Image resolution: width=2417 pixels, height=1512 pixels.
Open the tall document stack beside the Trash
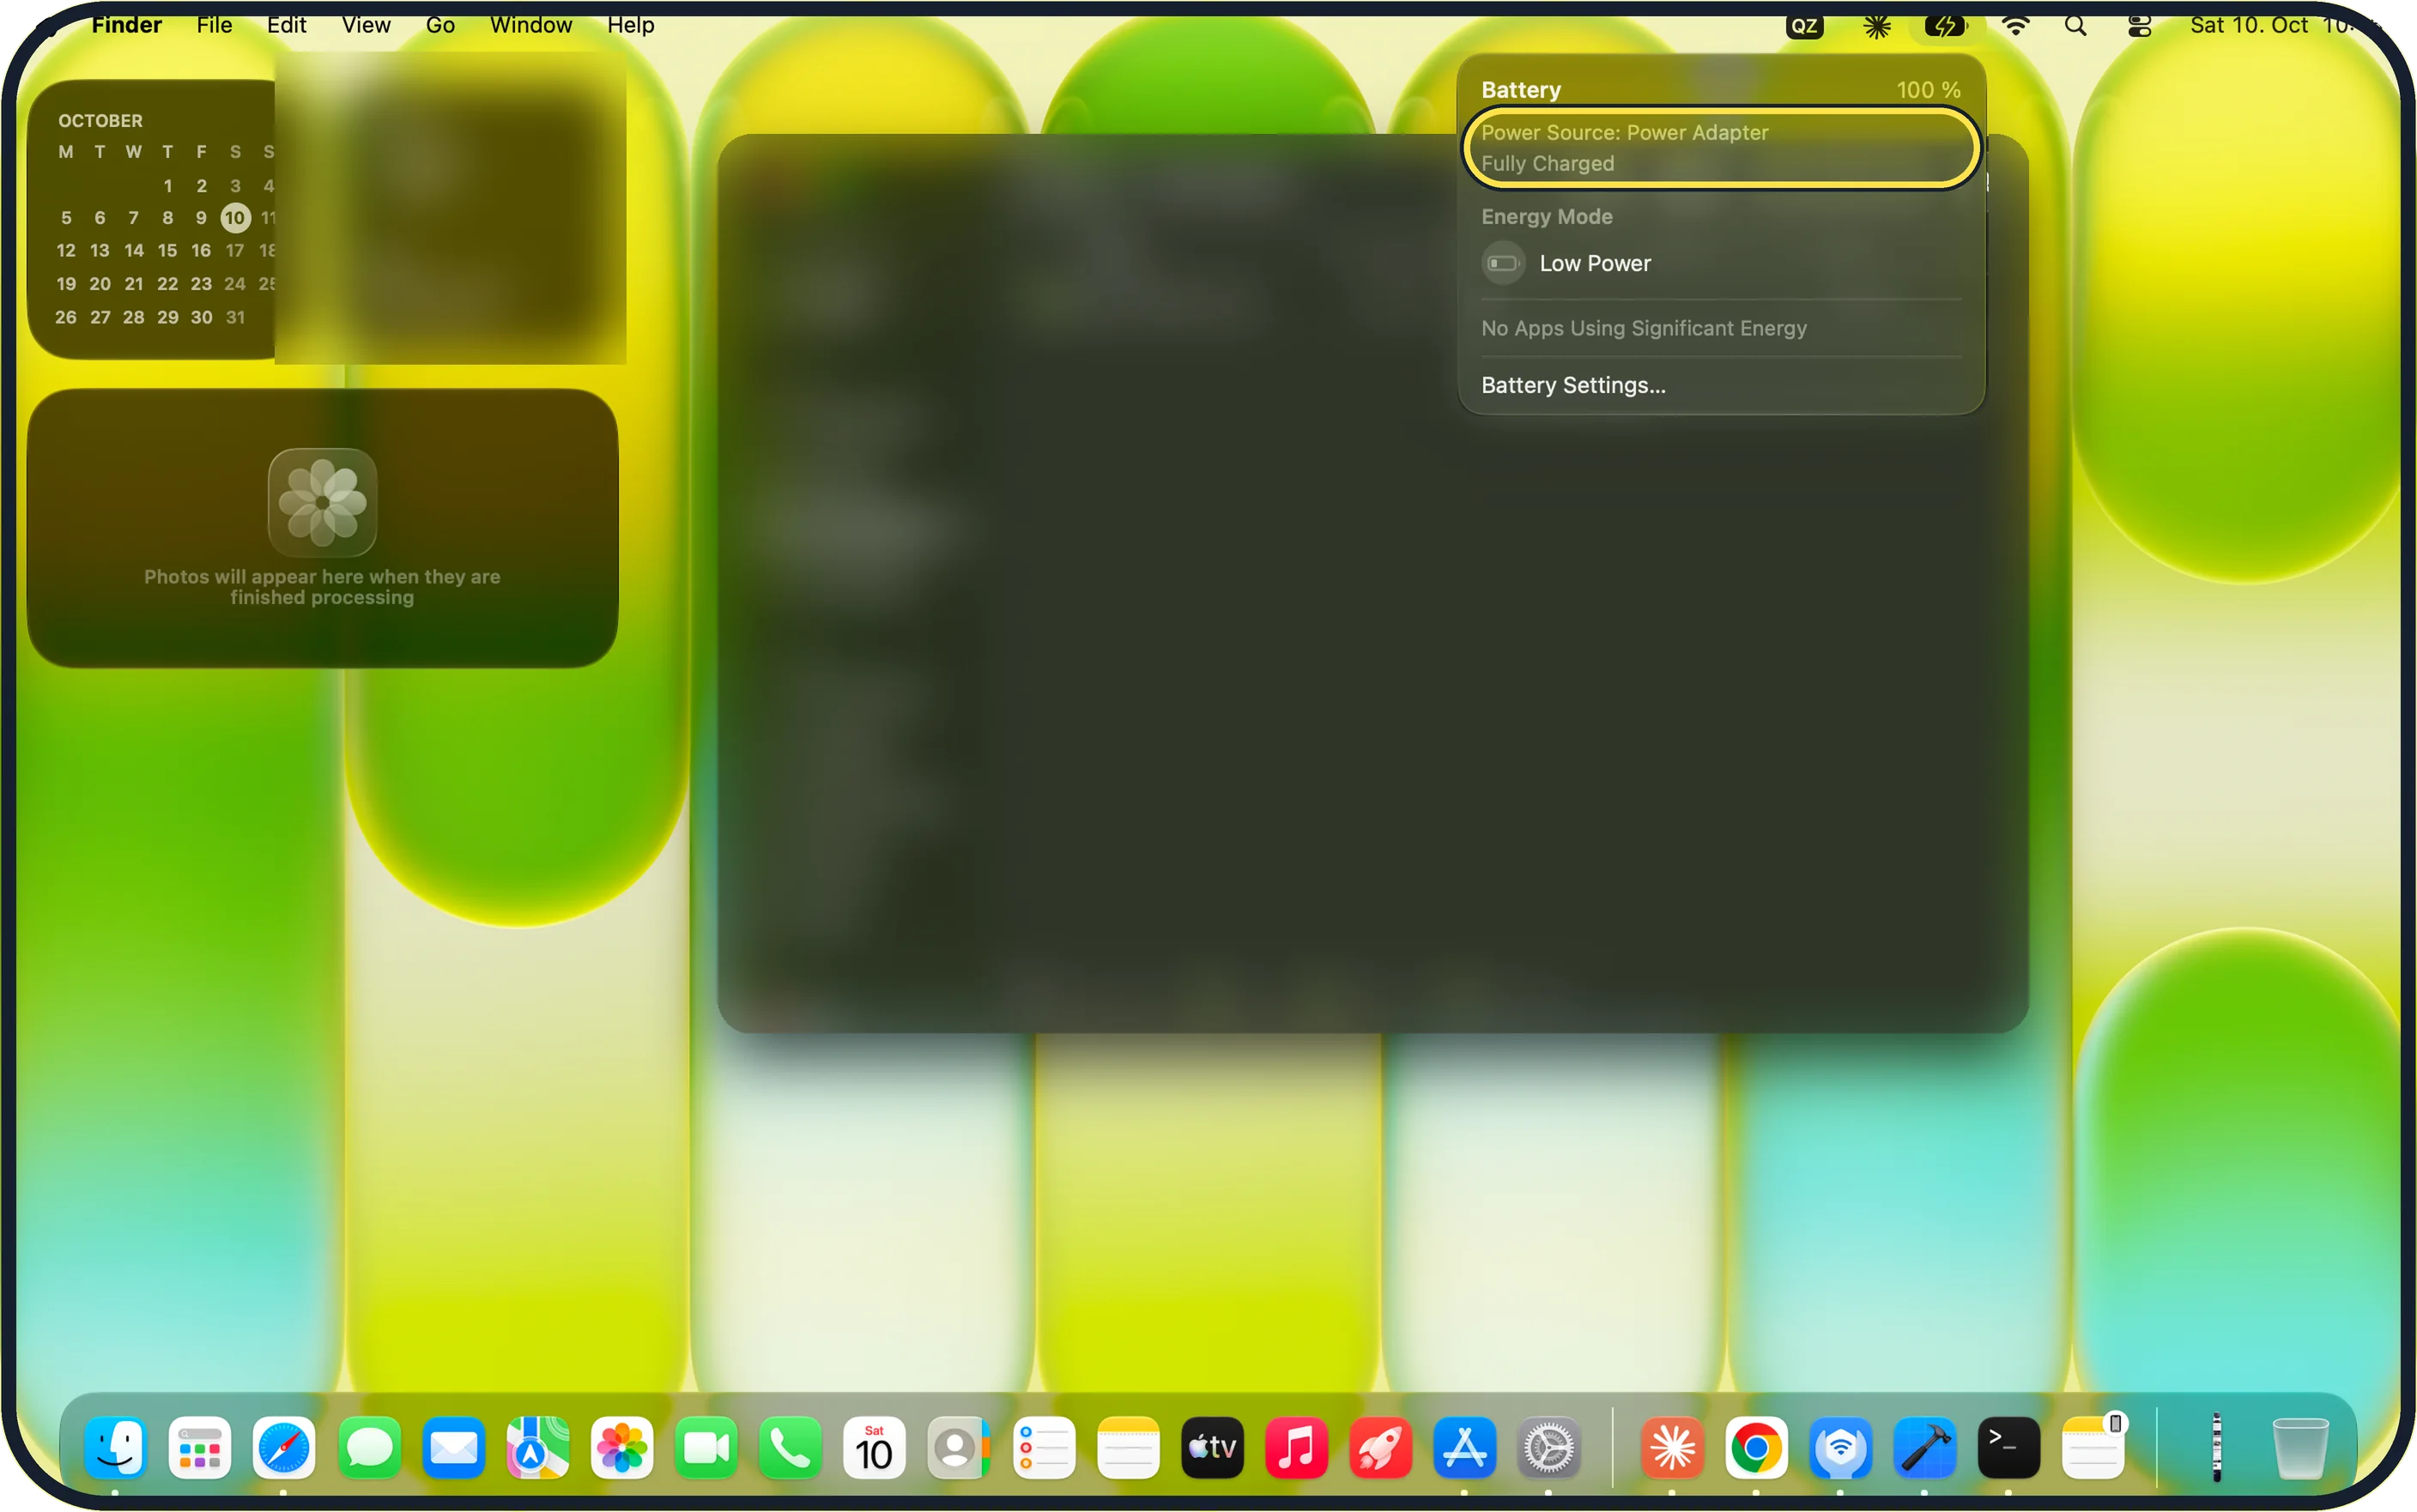2216,1447
